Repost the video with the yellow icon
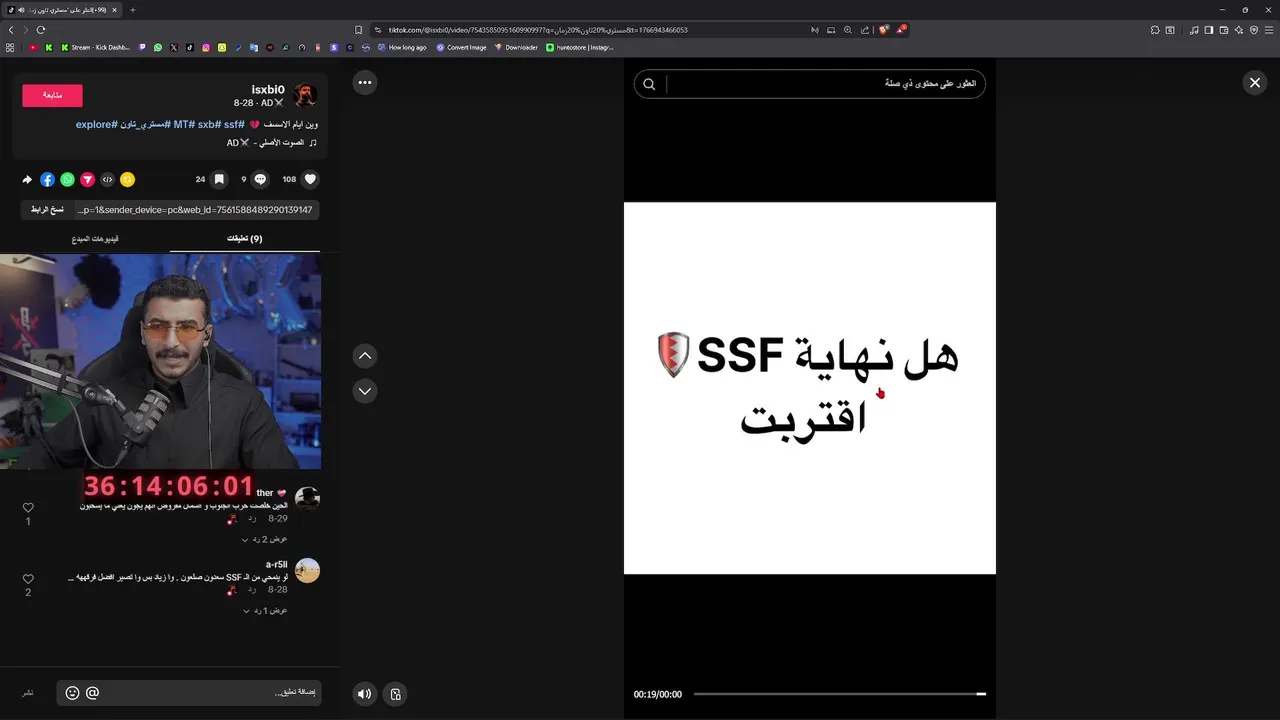 pos(127,180)
